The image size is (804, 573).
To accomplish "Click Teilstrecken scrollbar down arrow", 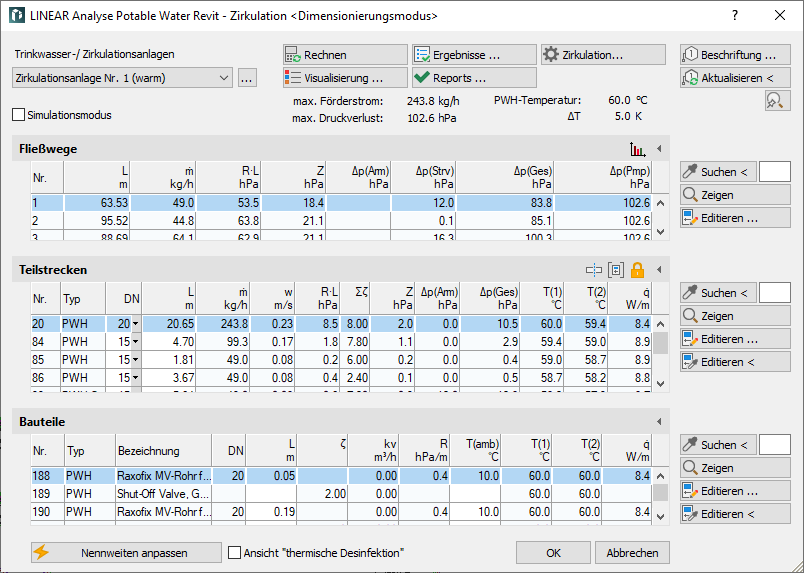I will coord(660,384).
